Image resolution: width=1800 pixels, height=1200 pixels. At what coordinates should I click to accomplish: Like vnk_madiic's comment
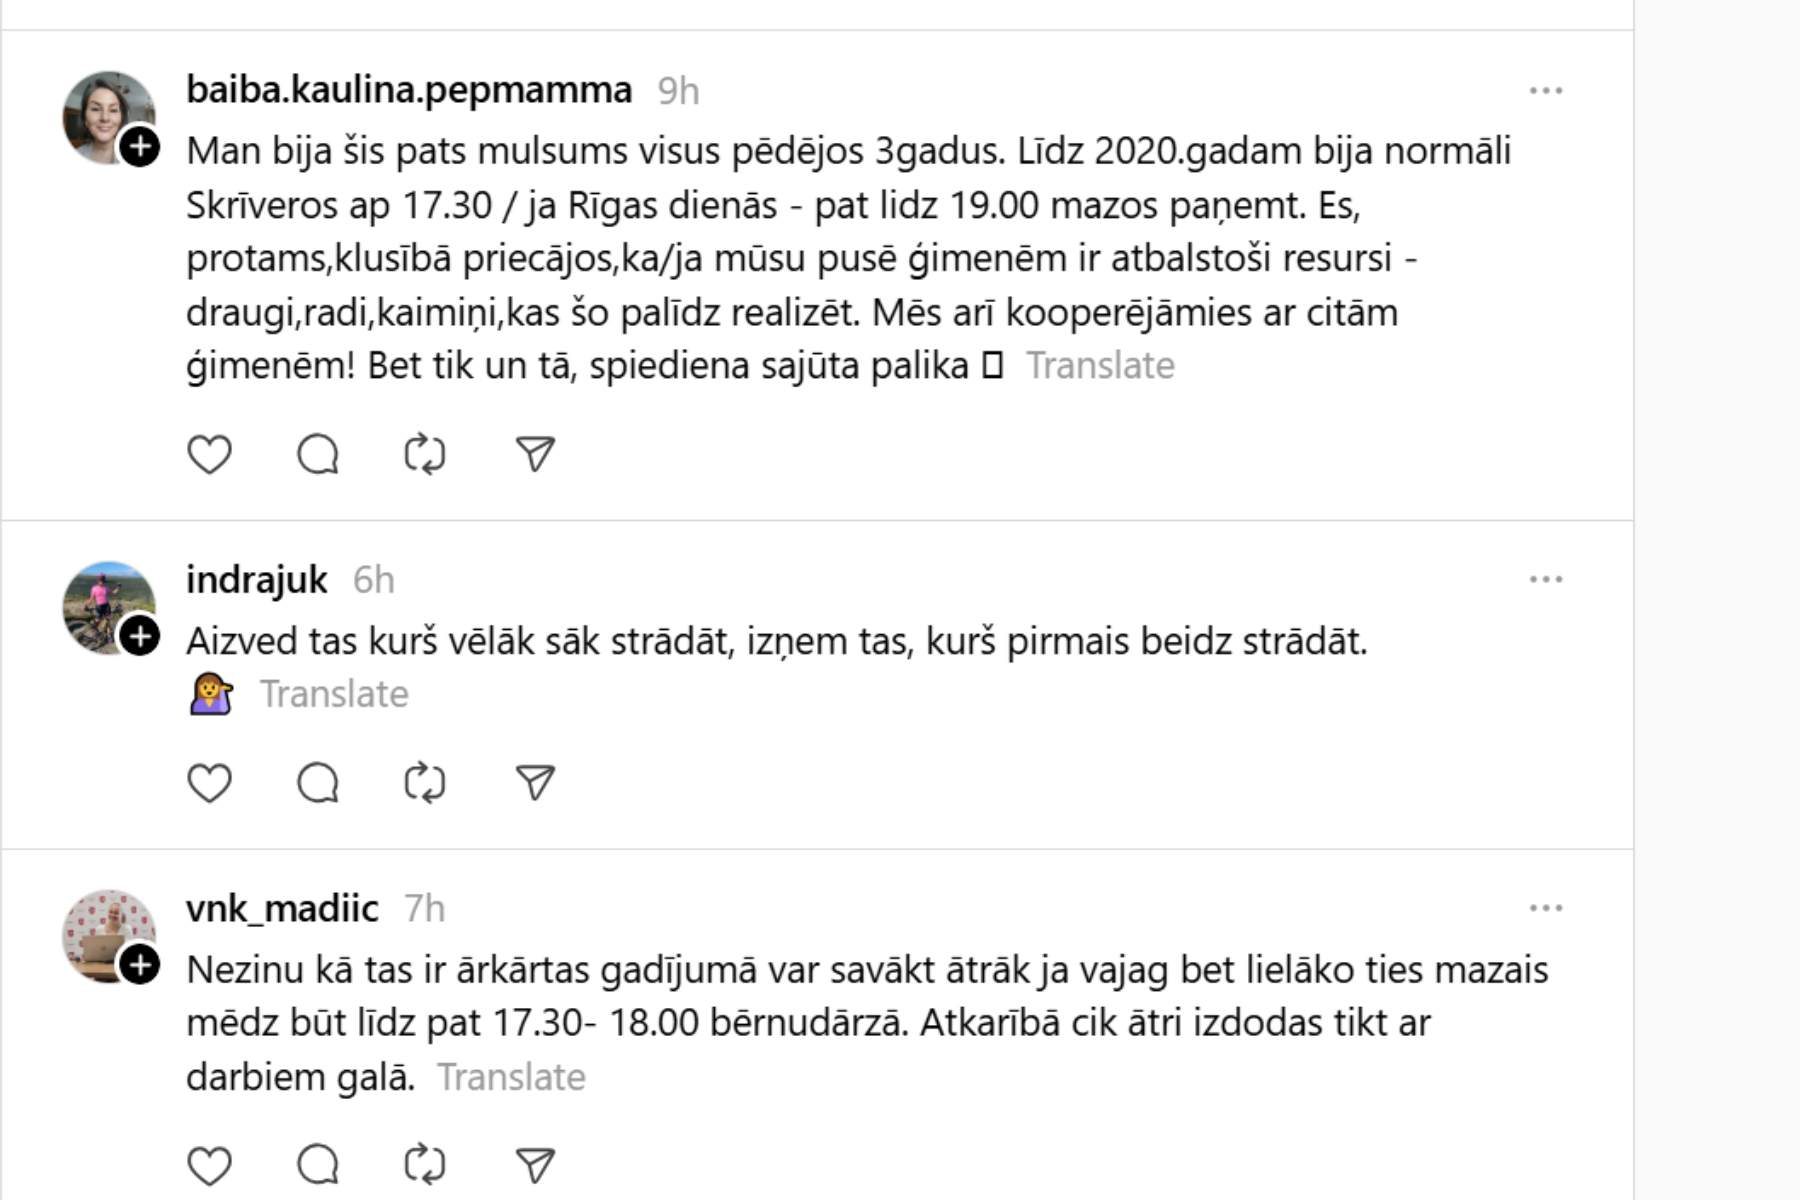coord(210,1165)
